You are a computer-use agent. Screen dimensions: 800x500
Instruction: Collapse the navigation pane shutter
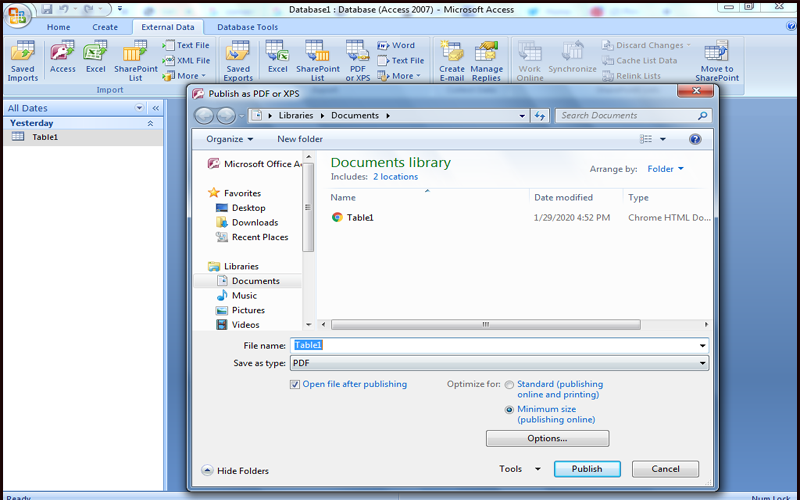[155, 108]
